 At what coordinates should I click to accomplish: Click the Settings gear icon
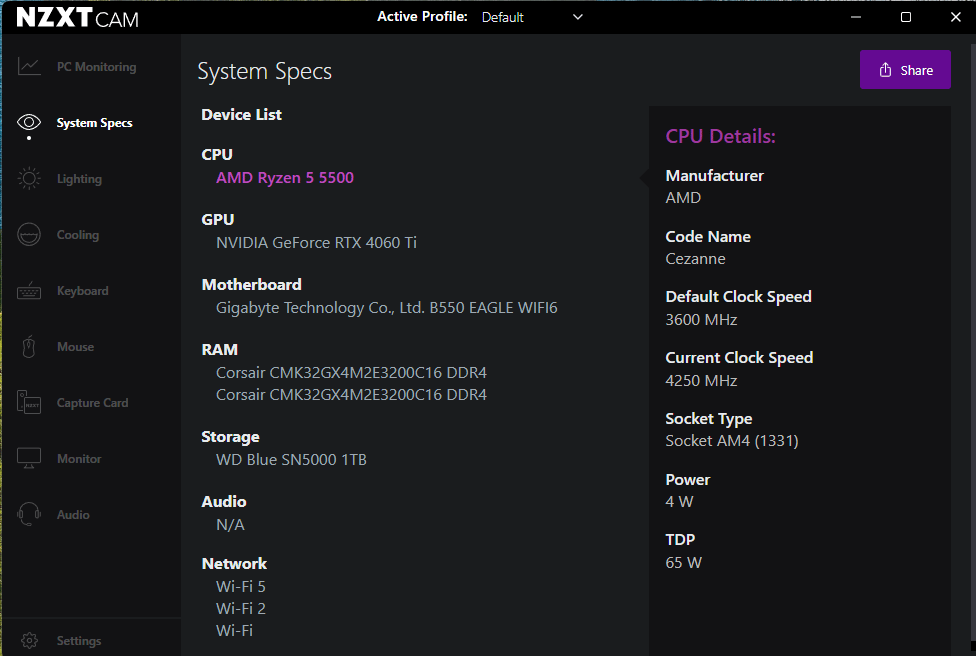coord(29,640)
